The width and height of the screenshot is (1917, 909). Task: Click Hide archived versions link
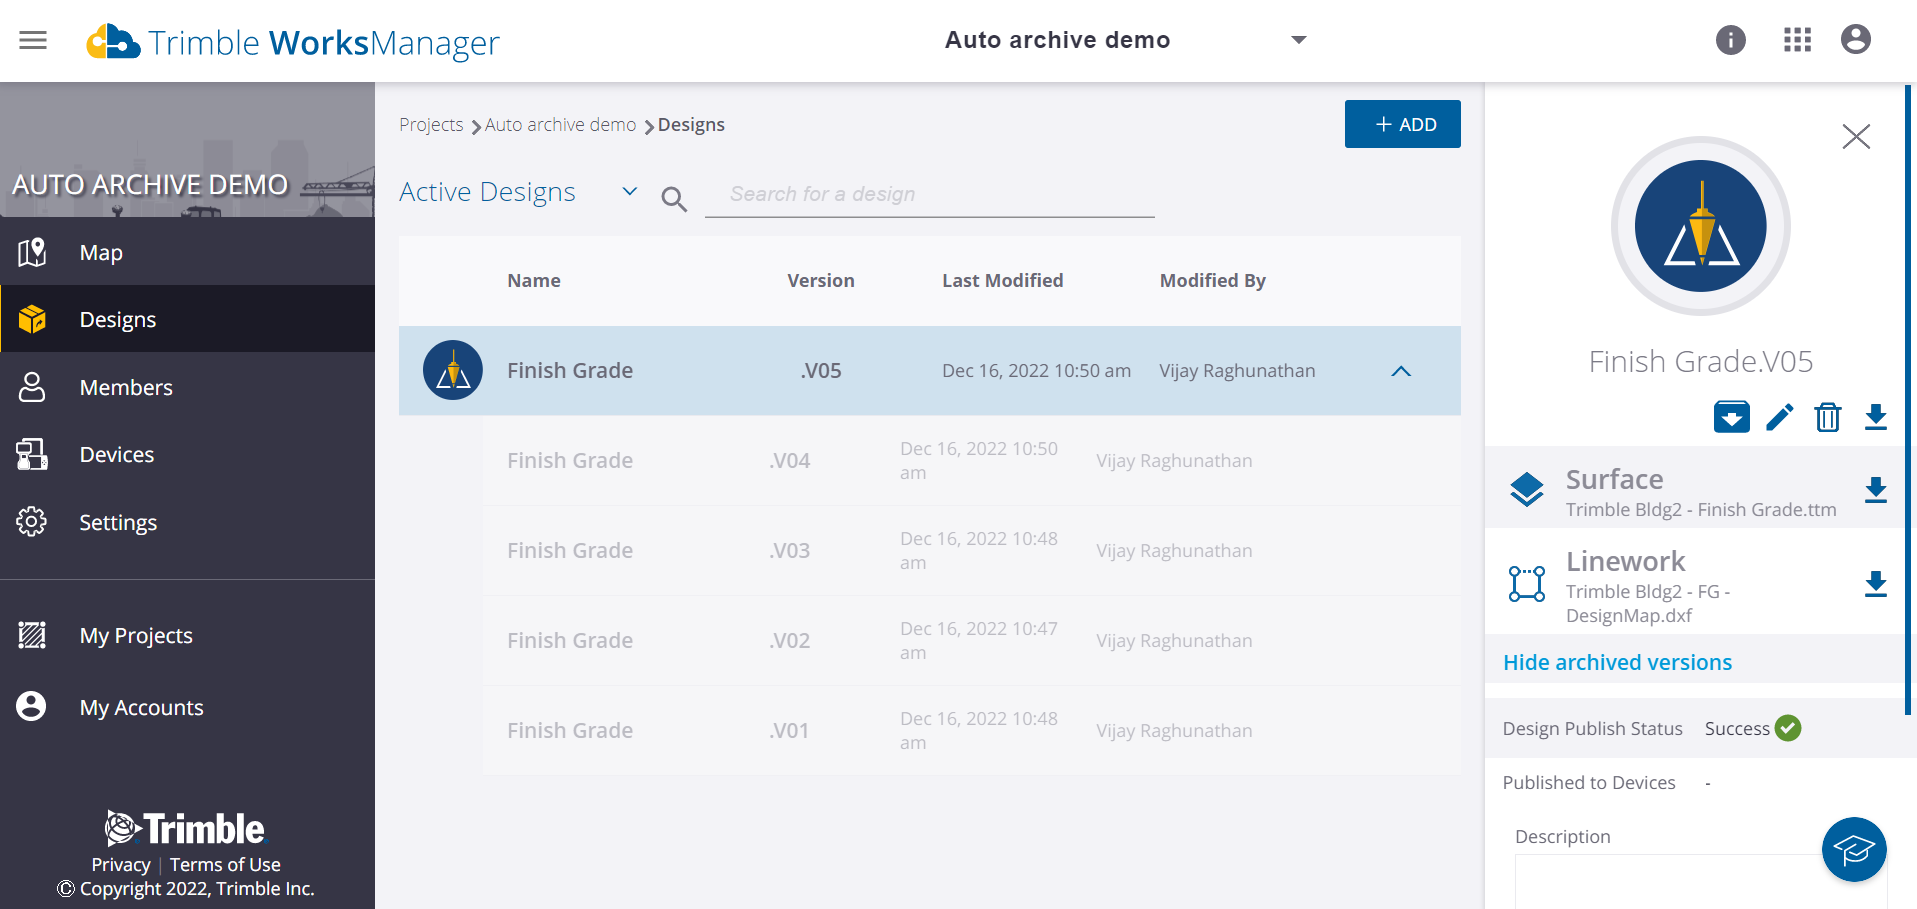(x=1617, y=662)
